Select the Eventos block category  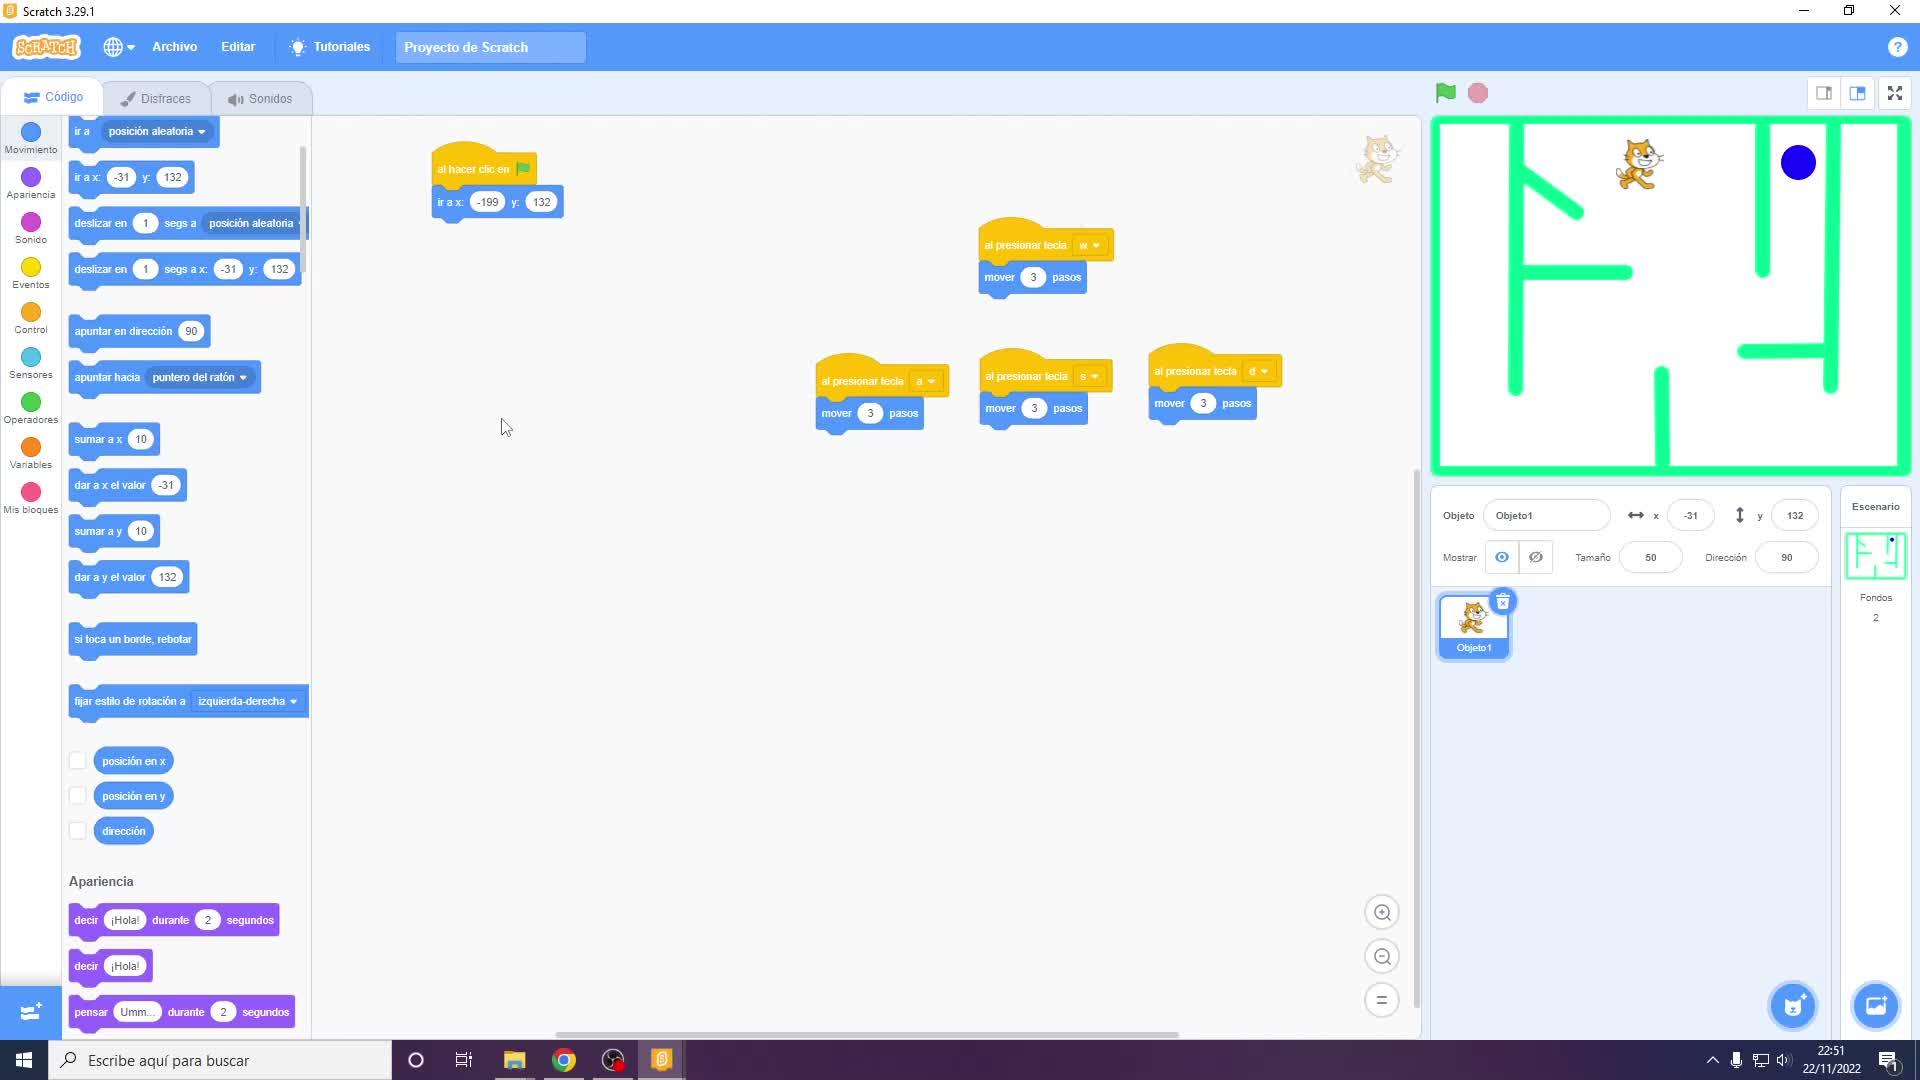(x=30, y=272)
